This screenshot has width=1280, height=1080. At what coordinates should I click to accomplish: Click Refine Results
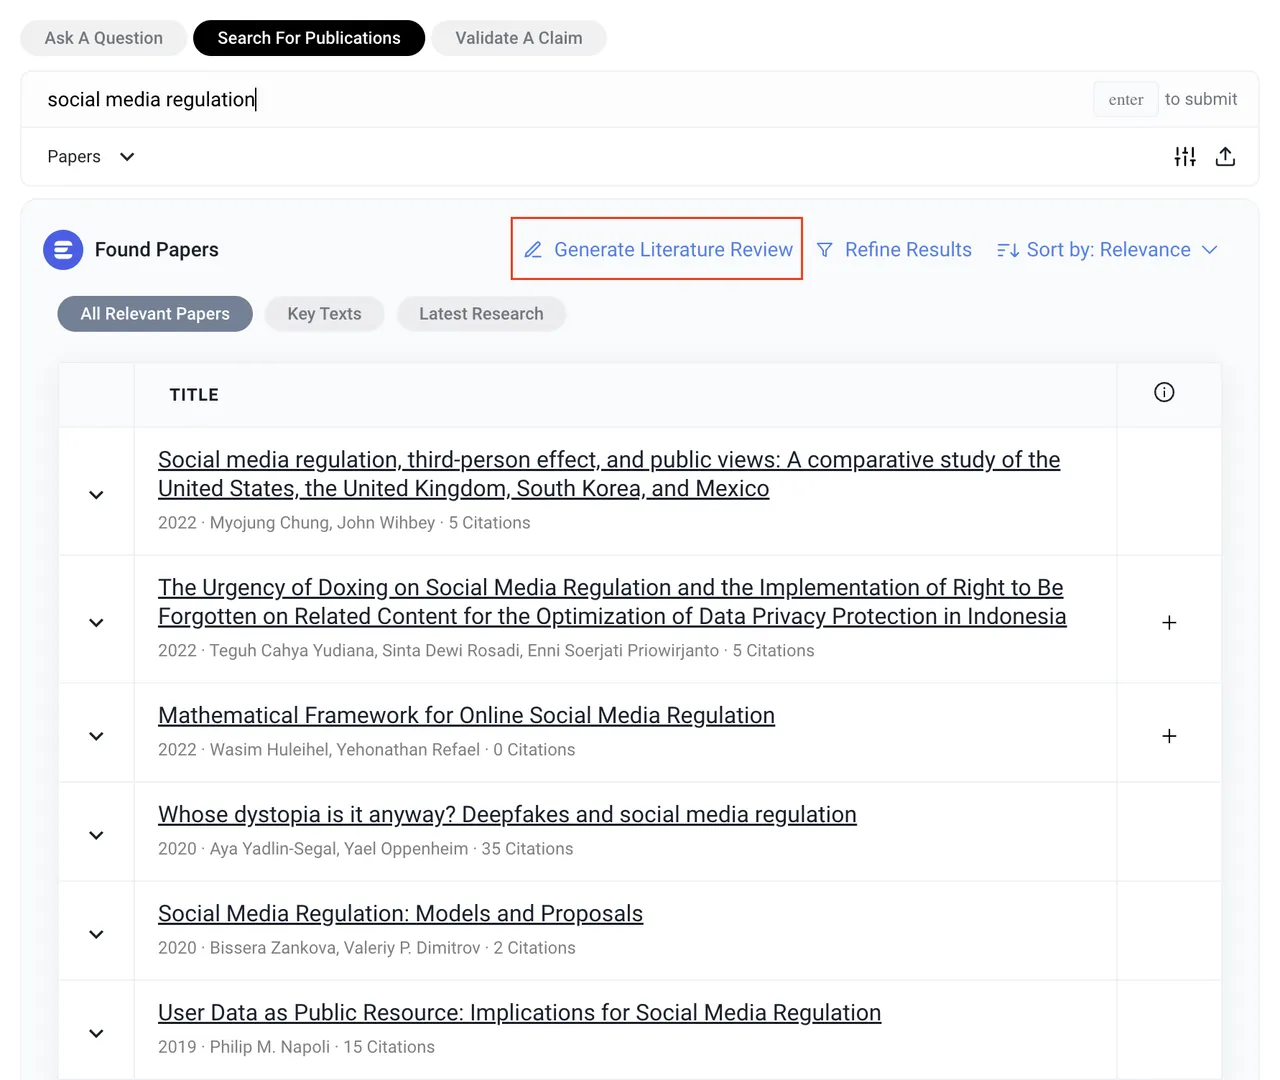[x=894, y=250]
